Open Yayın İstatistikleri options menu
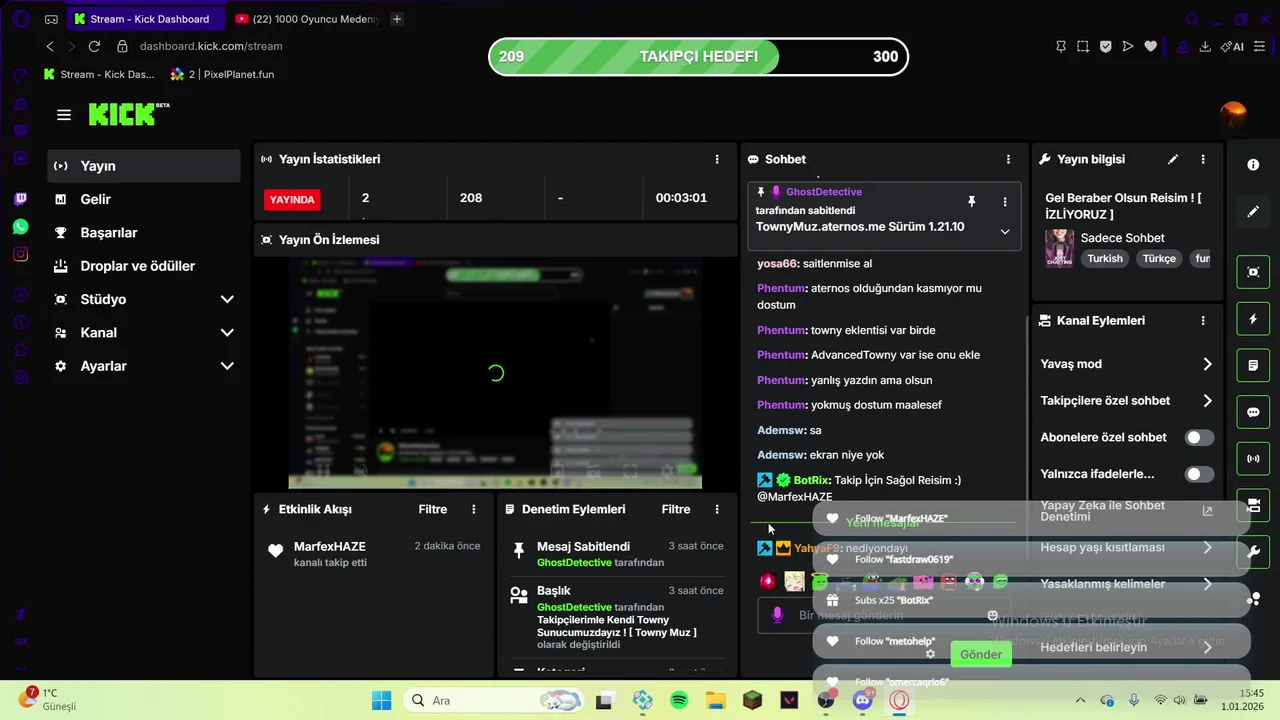 [x=717, y=159]
